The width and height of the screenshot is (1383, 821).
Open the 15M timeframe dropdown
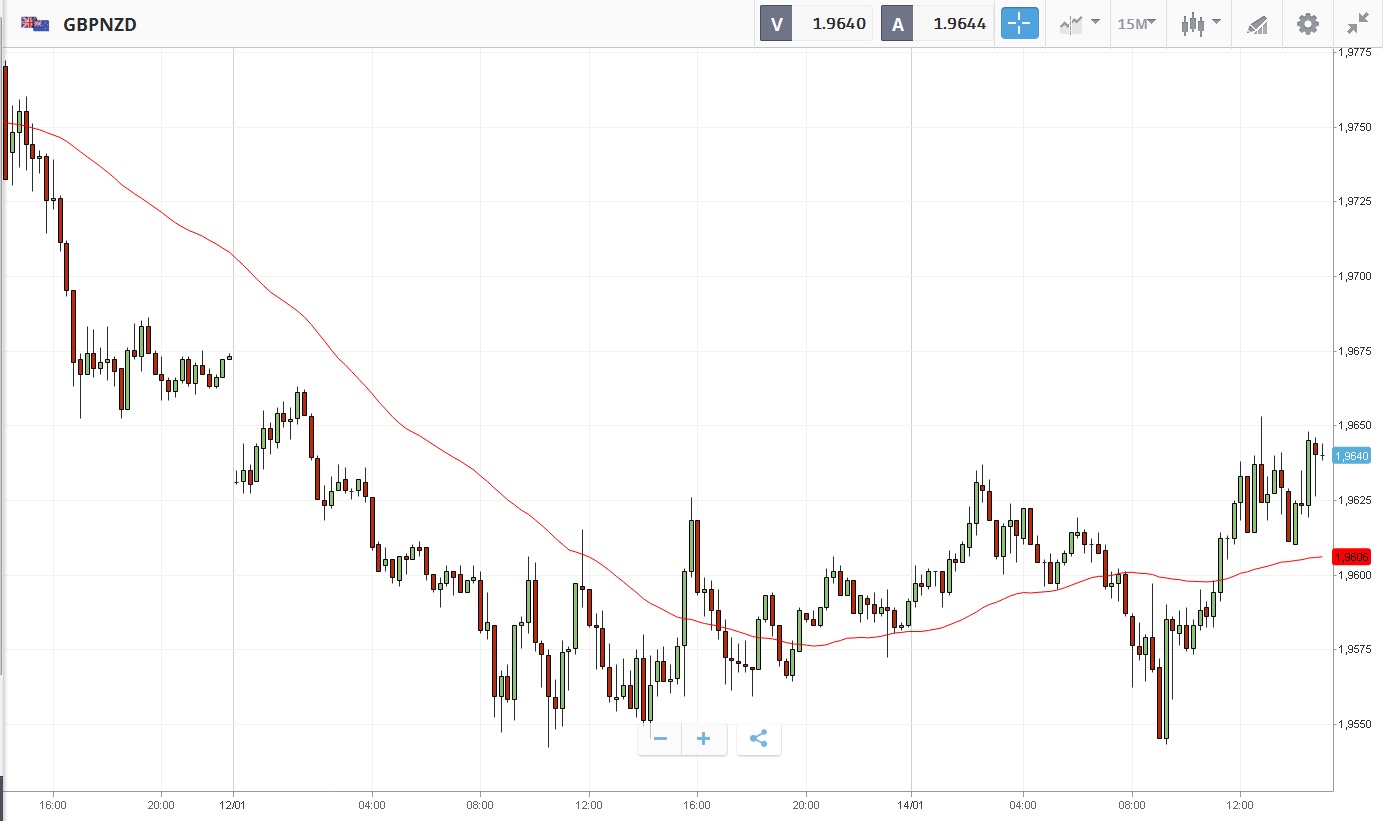click(1137, 24)
